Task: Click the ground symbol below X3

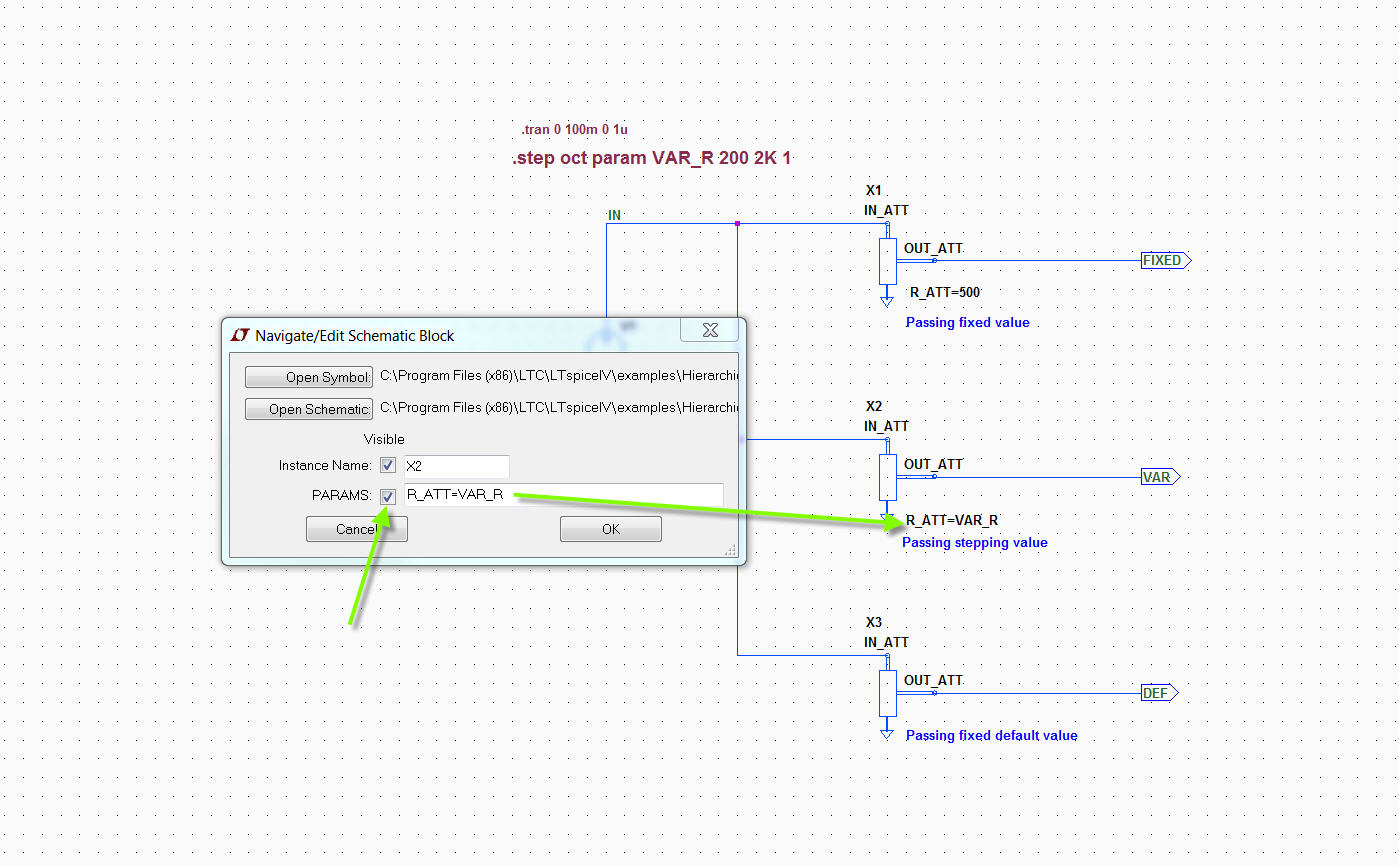Action: click(x=886, y=733)
